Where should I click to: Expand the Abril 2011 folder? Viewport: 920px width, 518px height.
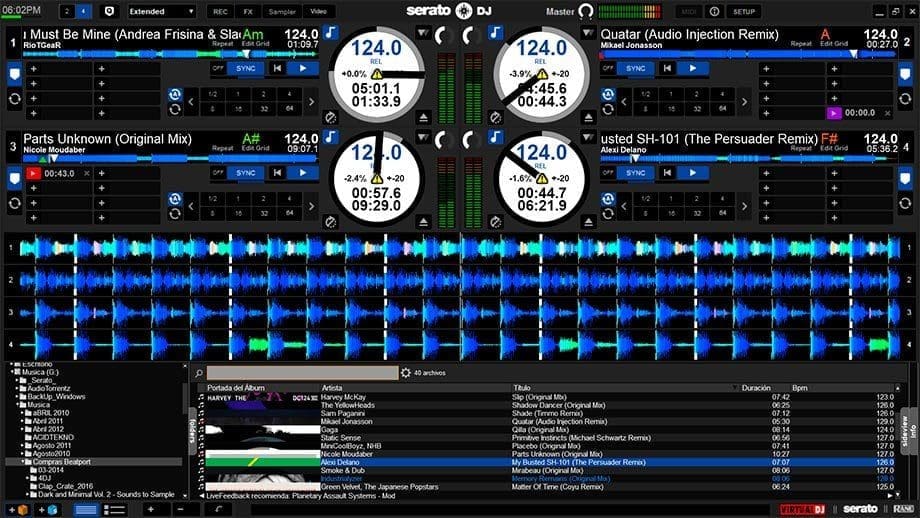coord(22,421)
